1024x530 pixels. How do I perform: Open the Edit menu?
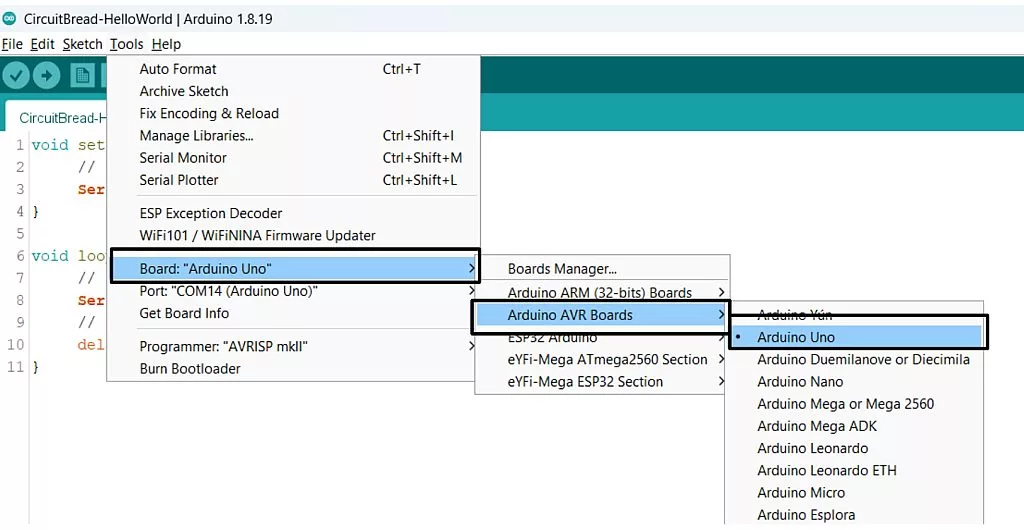pos(42,44)
